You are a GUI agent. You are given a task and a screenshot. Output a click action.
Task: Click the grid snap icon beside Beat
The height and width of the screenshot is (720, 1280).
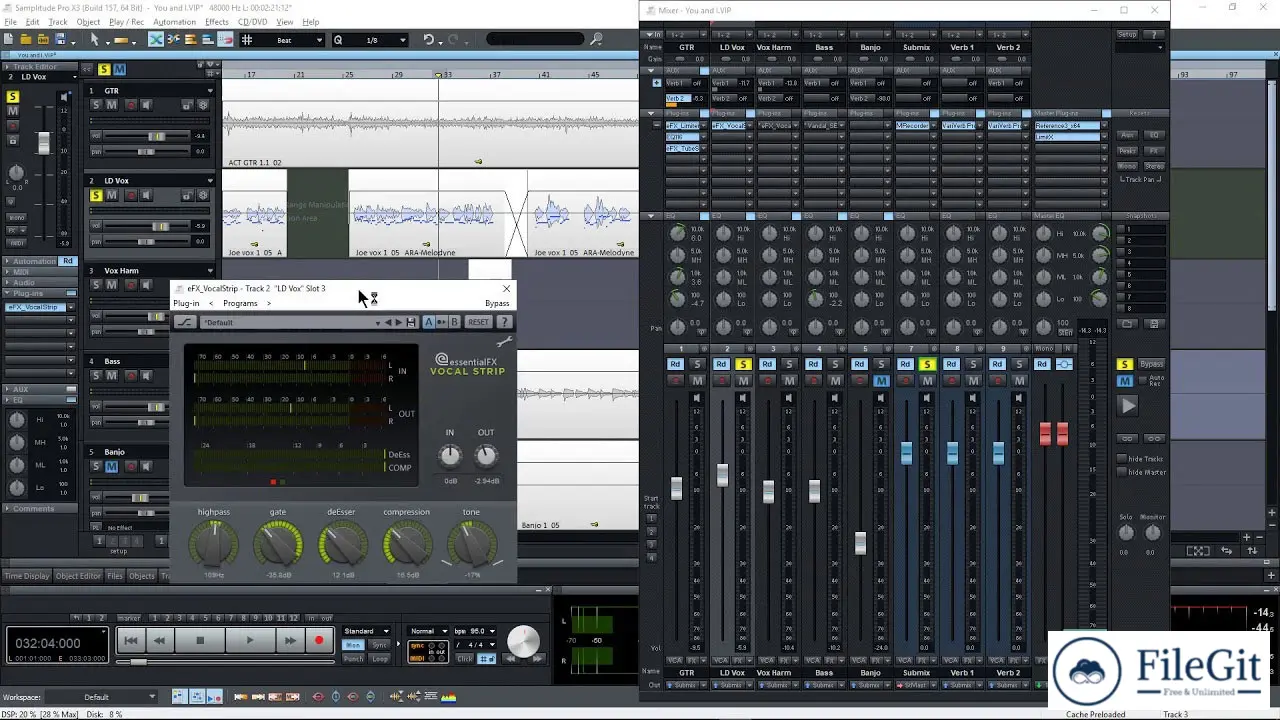247,40
